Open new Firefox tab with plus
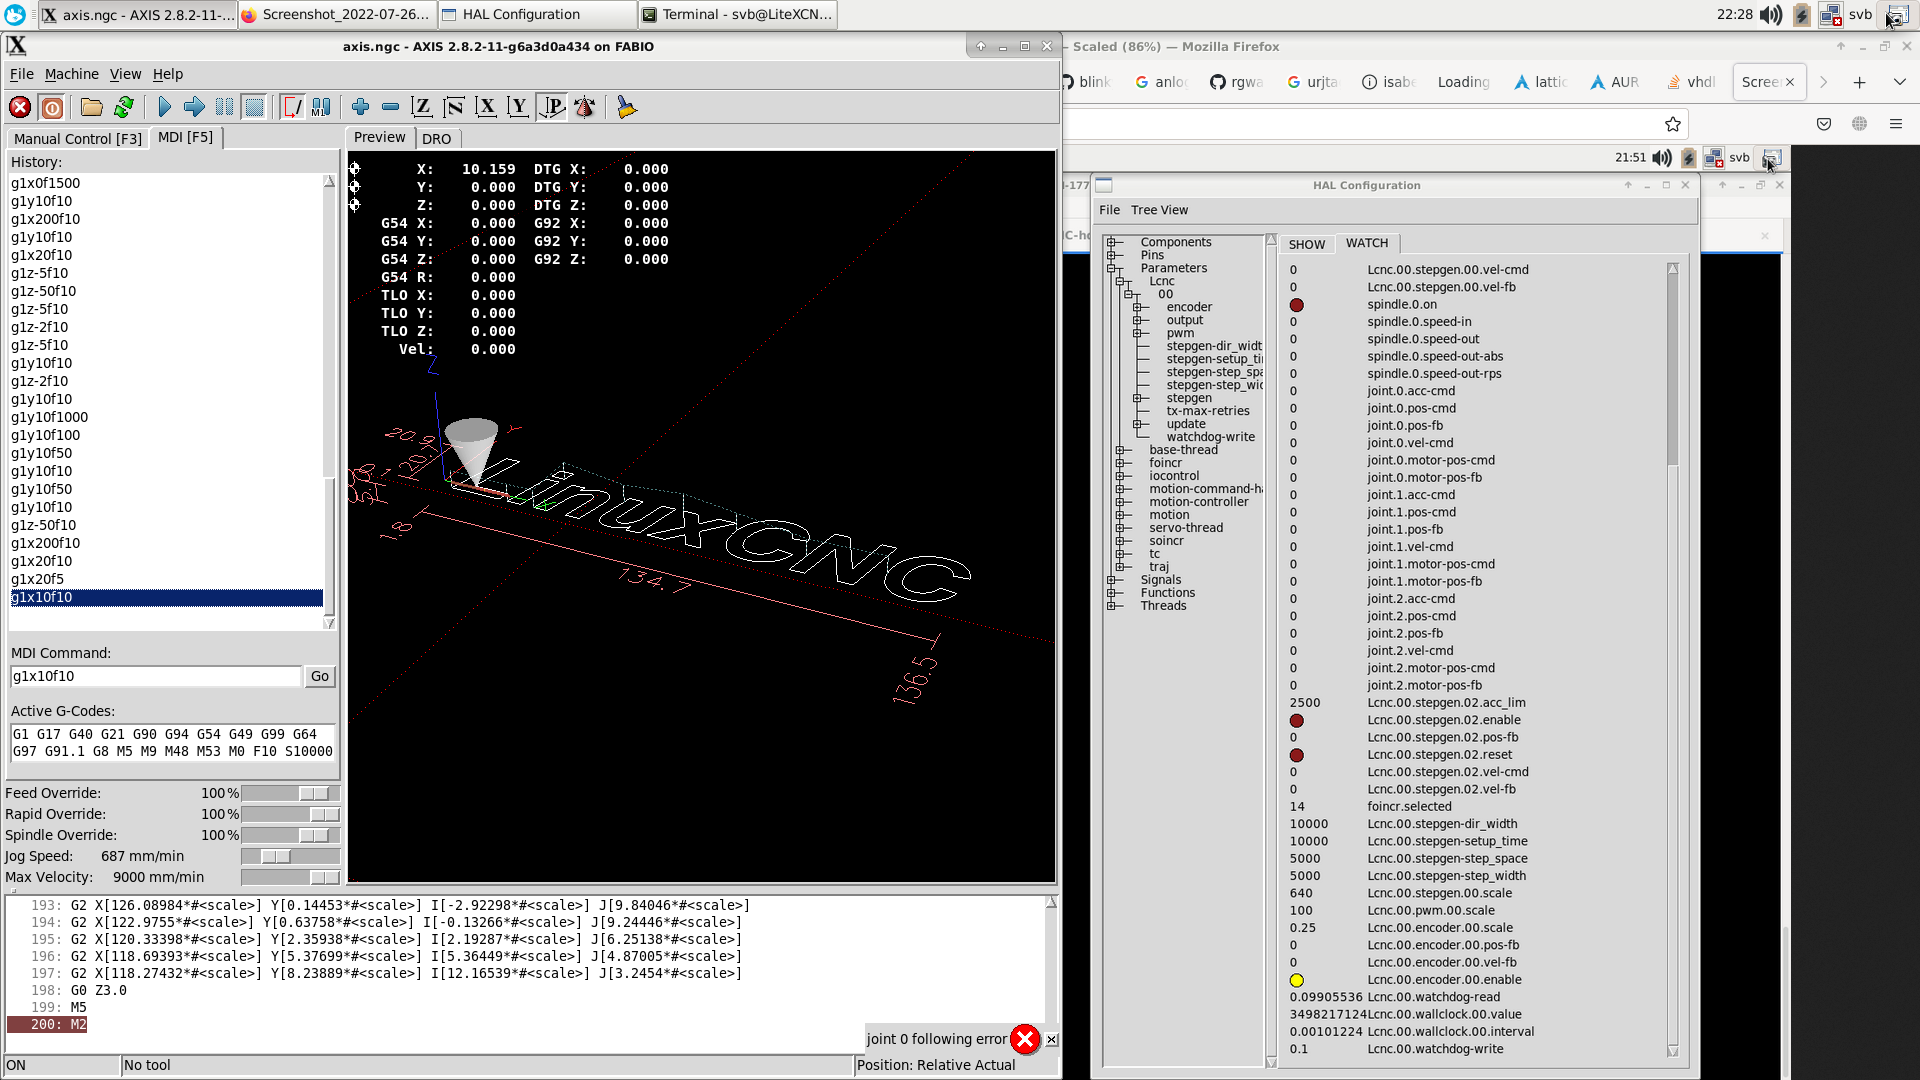1920x1080 pixels. (1859, 82)
